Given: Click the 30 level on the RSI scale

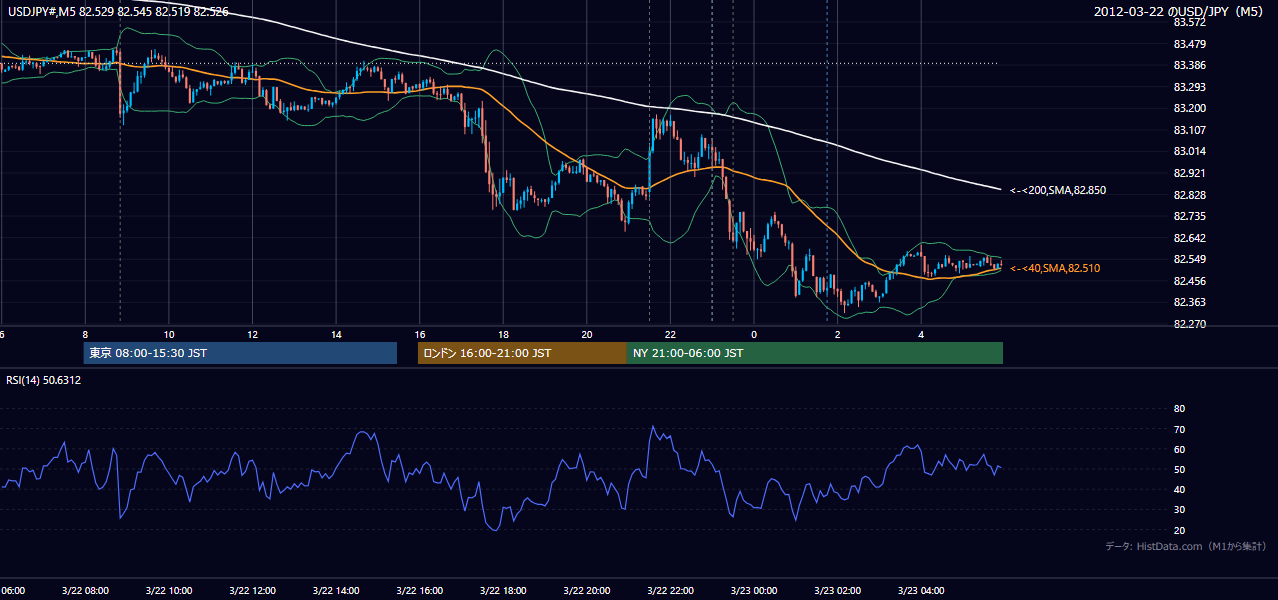Looking at the screenshot, I should pos(1179,509).
